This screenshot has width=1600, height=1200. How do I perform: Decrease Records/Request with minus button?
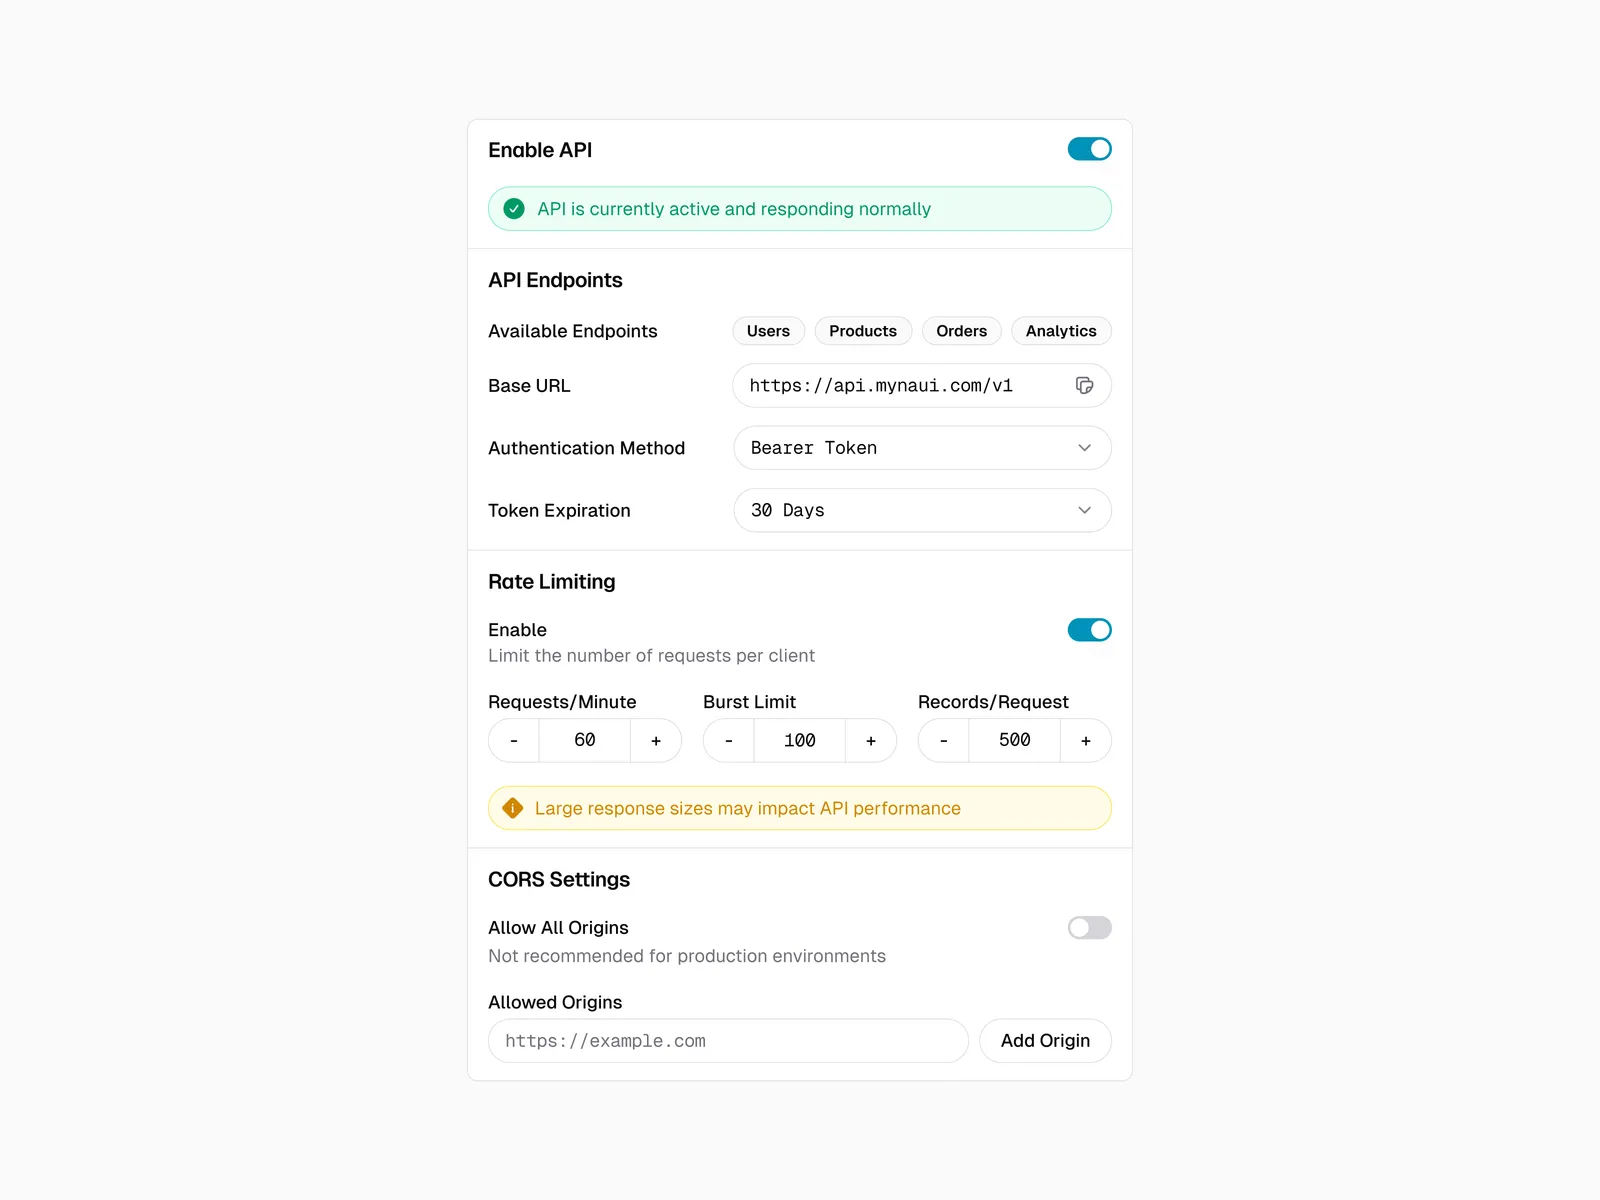pyautogui.click(x=944, y=741)
